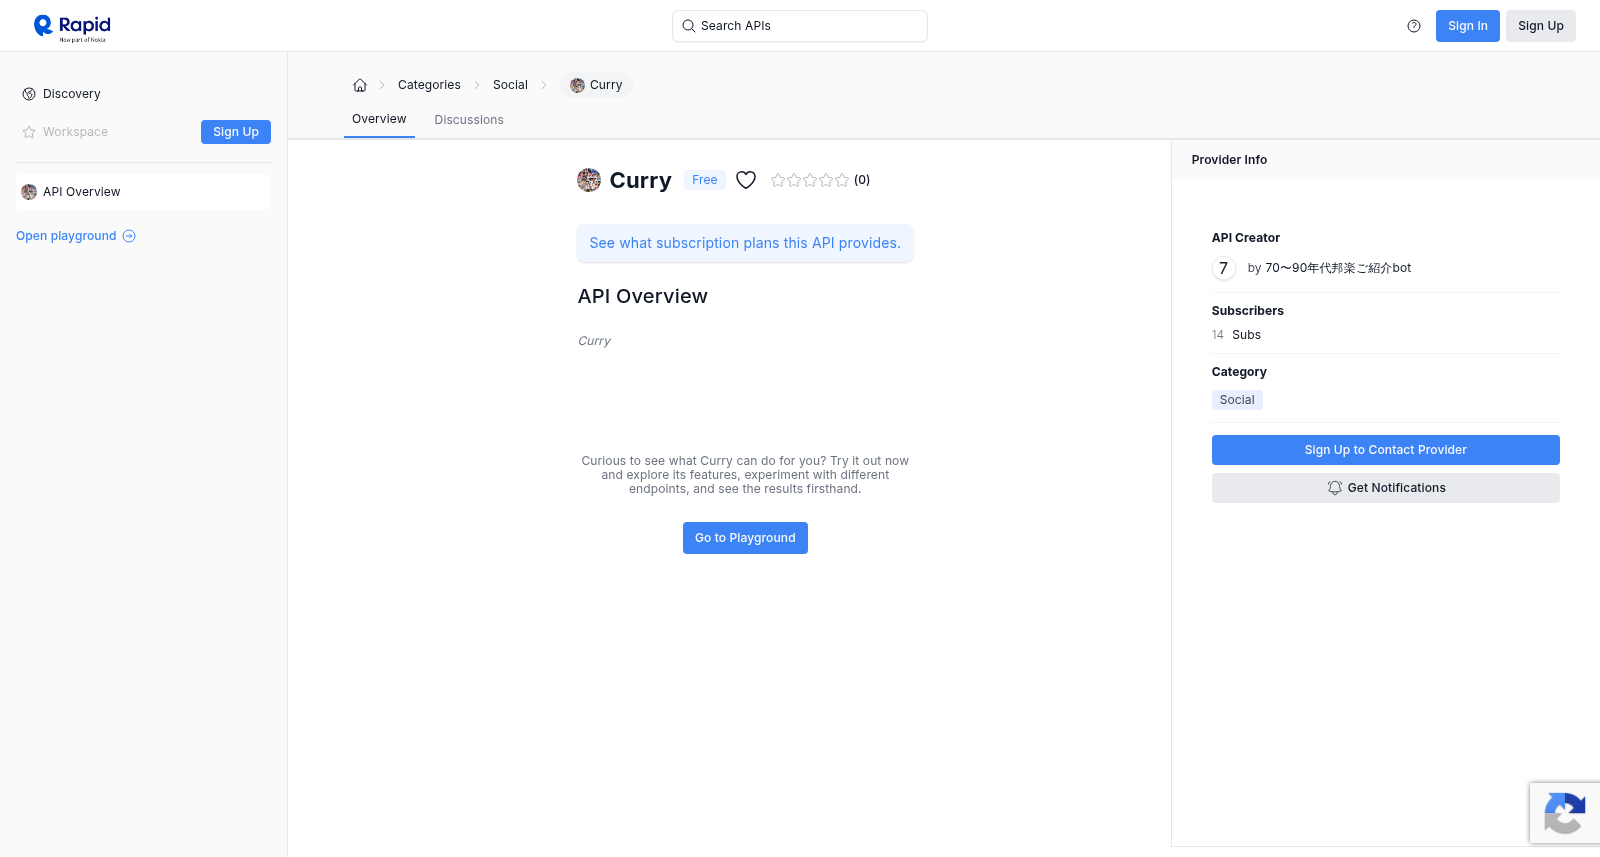Screen dimensions: 1600x857
Task: Go to Social breadcrumb
Action: [510, 85]
